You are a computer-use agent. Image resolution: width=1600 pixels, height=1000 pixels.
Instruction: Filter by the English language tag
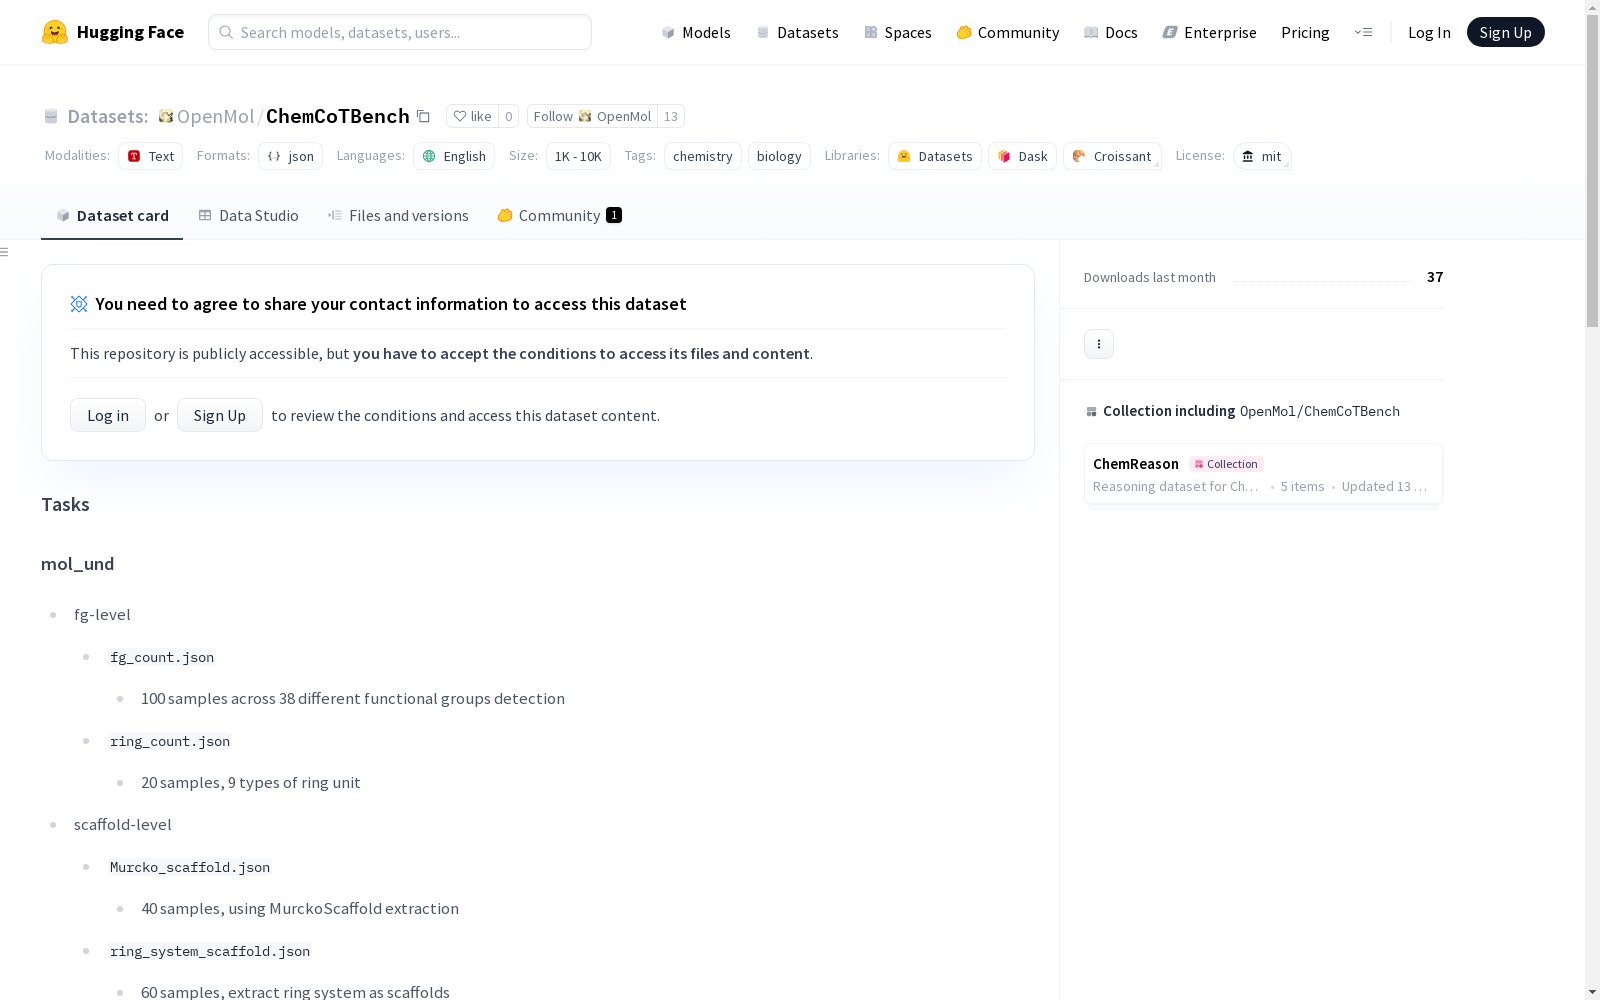point(454,156)
